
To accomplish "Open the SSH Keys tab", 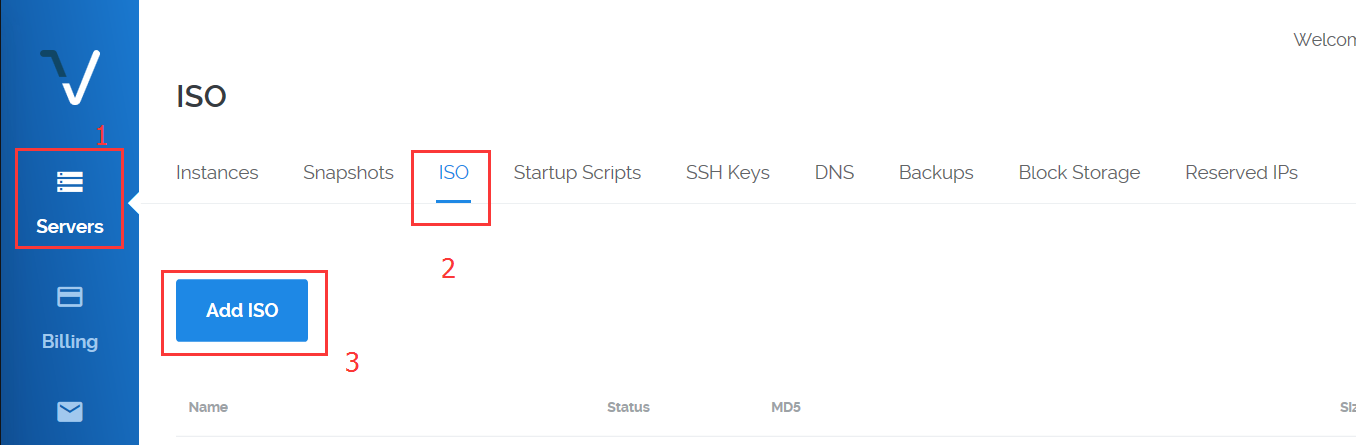I will (727, 172).
